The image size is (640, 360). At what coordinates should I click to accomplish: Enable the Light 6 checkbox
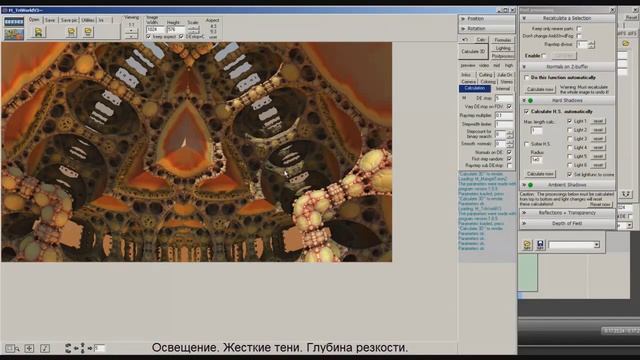[570, 165]
